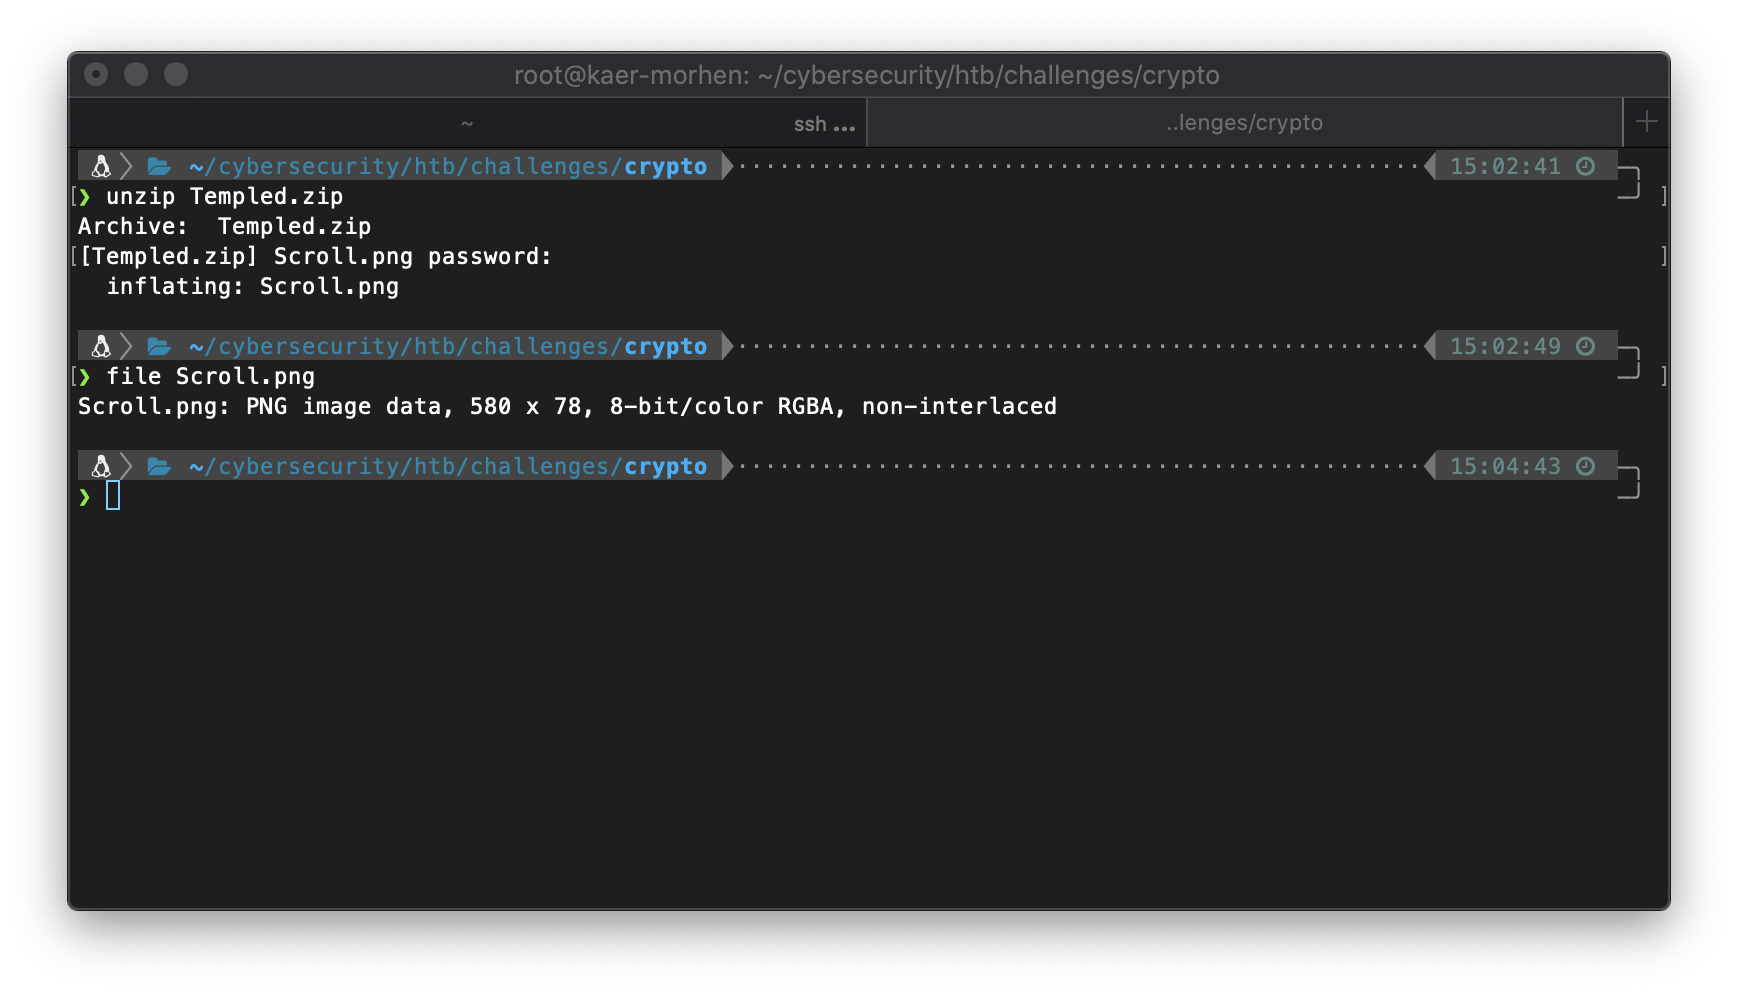The height and width of the screenshot is (994, 1738).
Task: Click the green prompt arrow on the empty line
Action: [85, 496]
